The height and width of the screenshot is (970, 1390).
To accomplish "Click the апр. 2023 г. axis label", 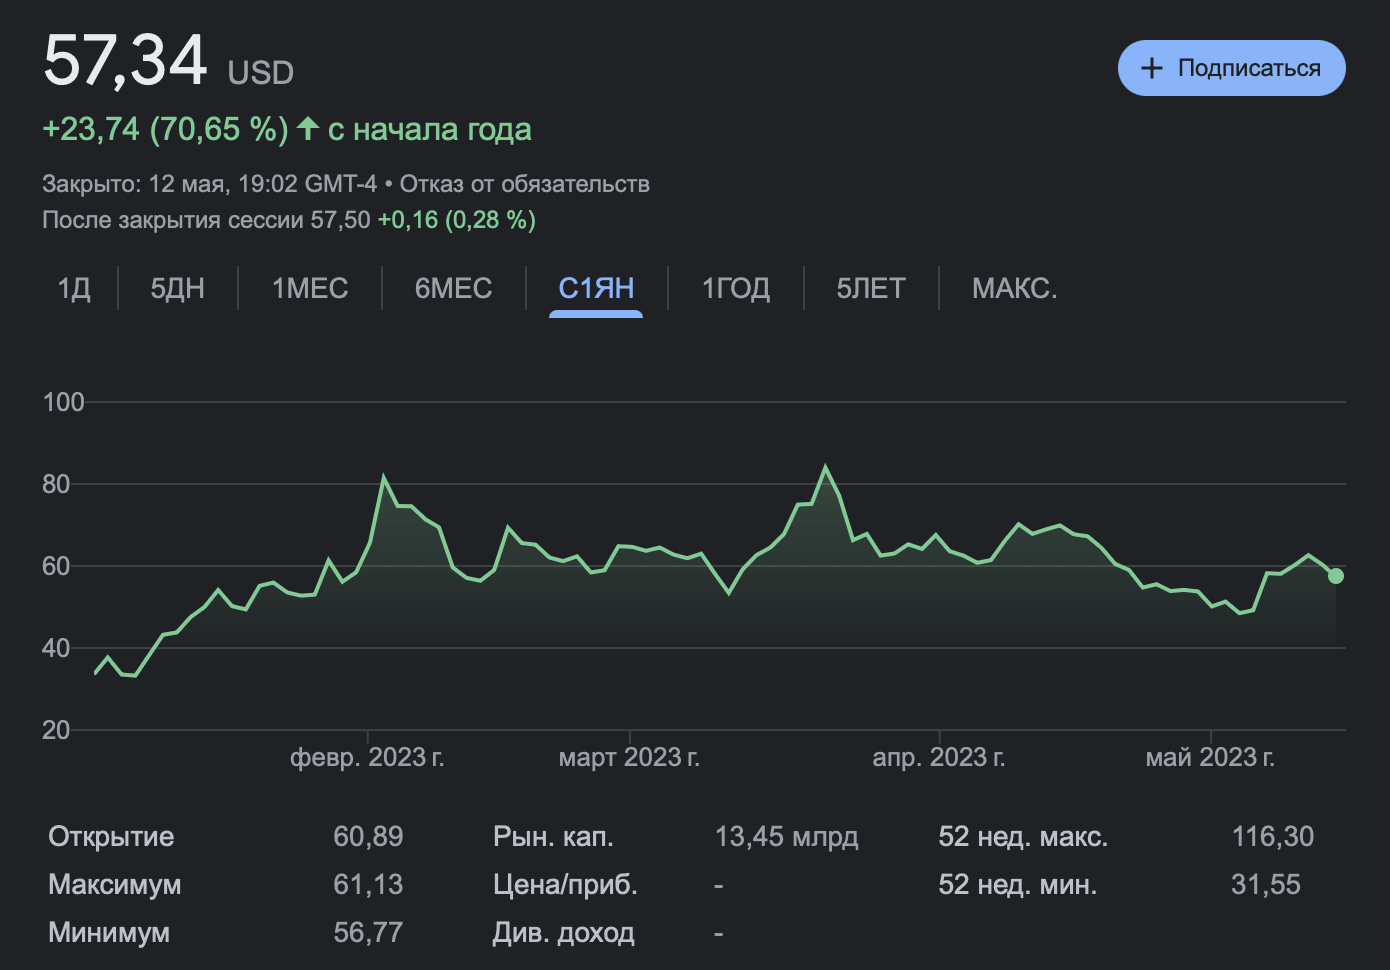I will [x=939, y=757].
